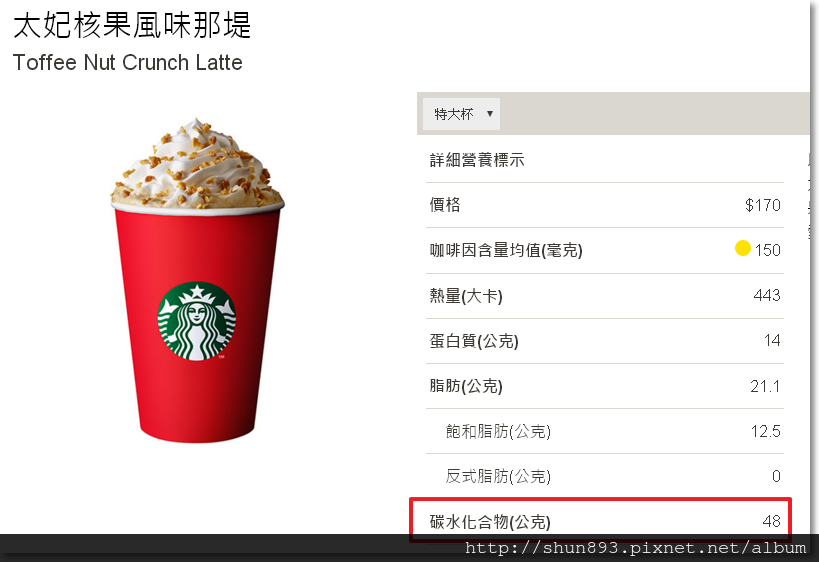Click the caffeine value 150
Image resolution: width=819 pixels, height=562 pixels.
pyautogui.click(x=767, y=250)
